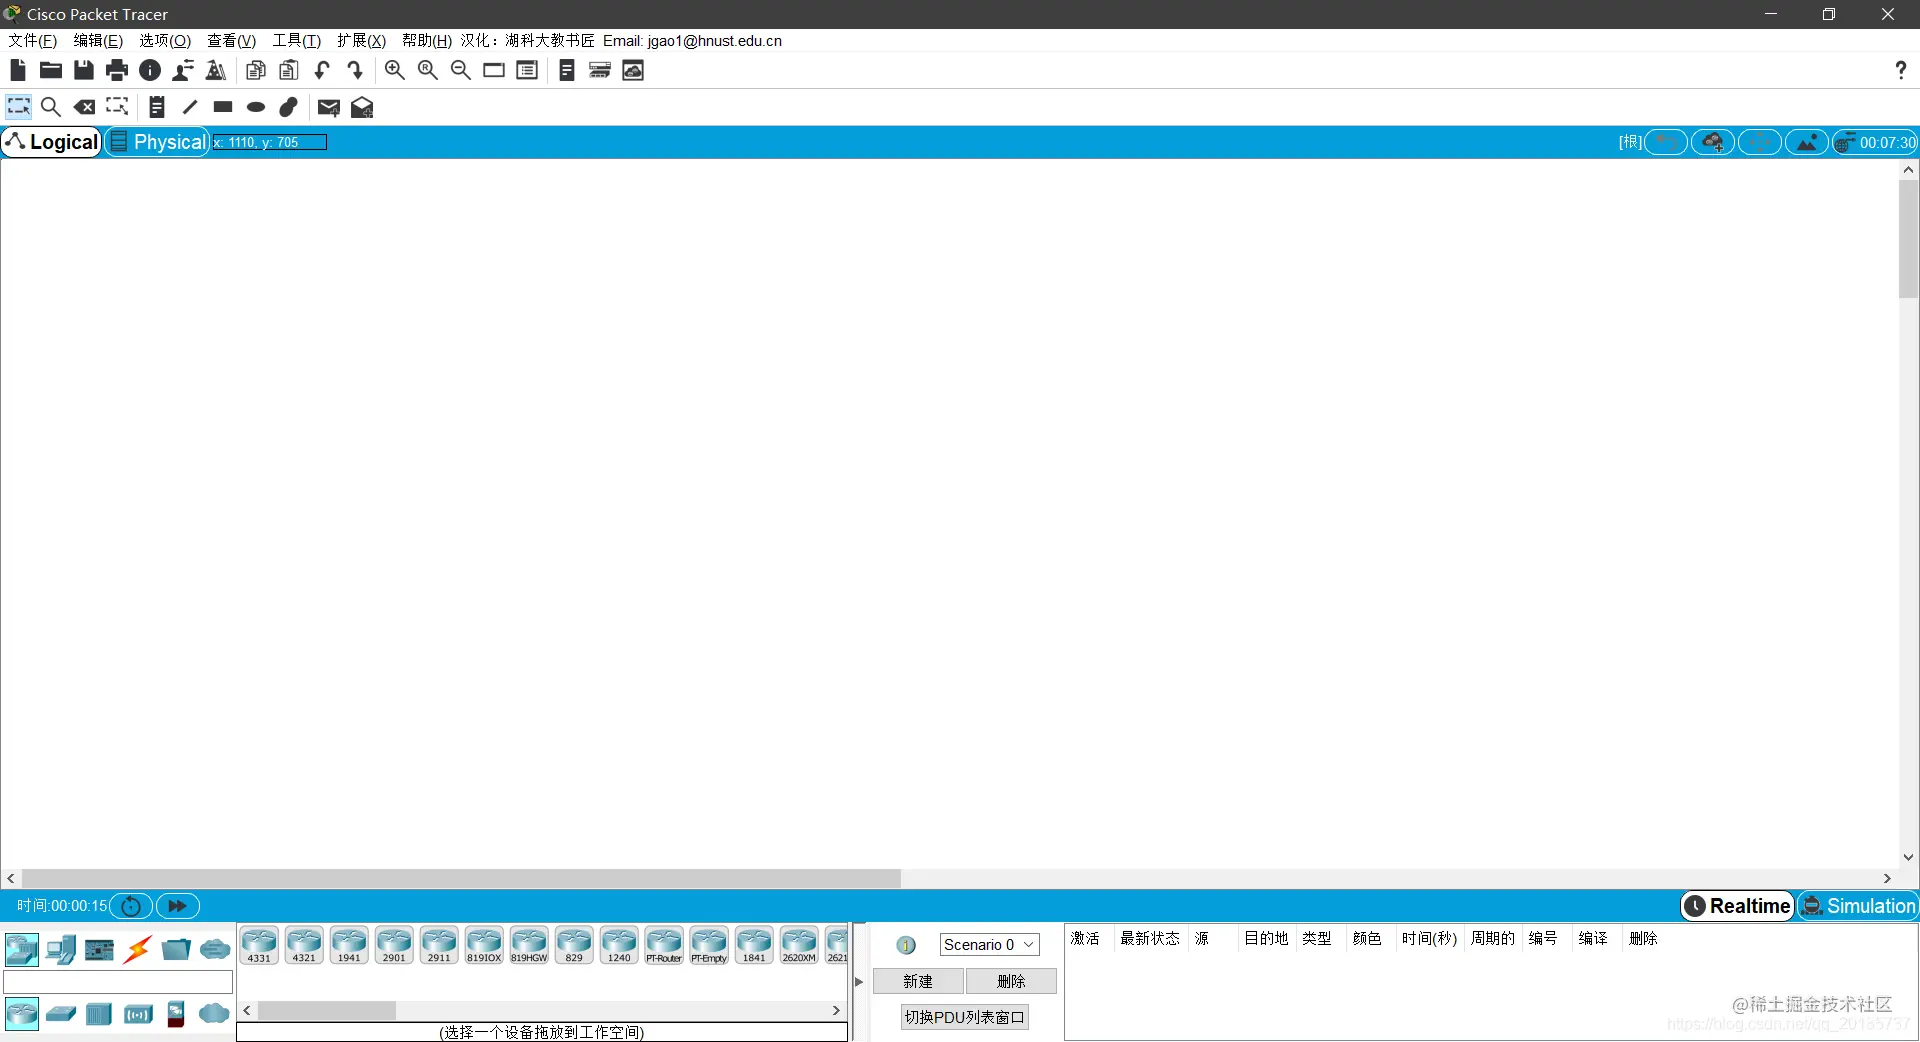Screen dimensions: 1920x1042
Task: Select the Switches subcategory icon
Action: [x=61, y=1014]
